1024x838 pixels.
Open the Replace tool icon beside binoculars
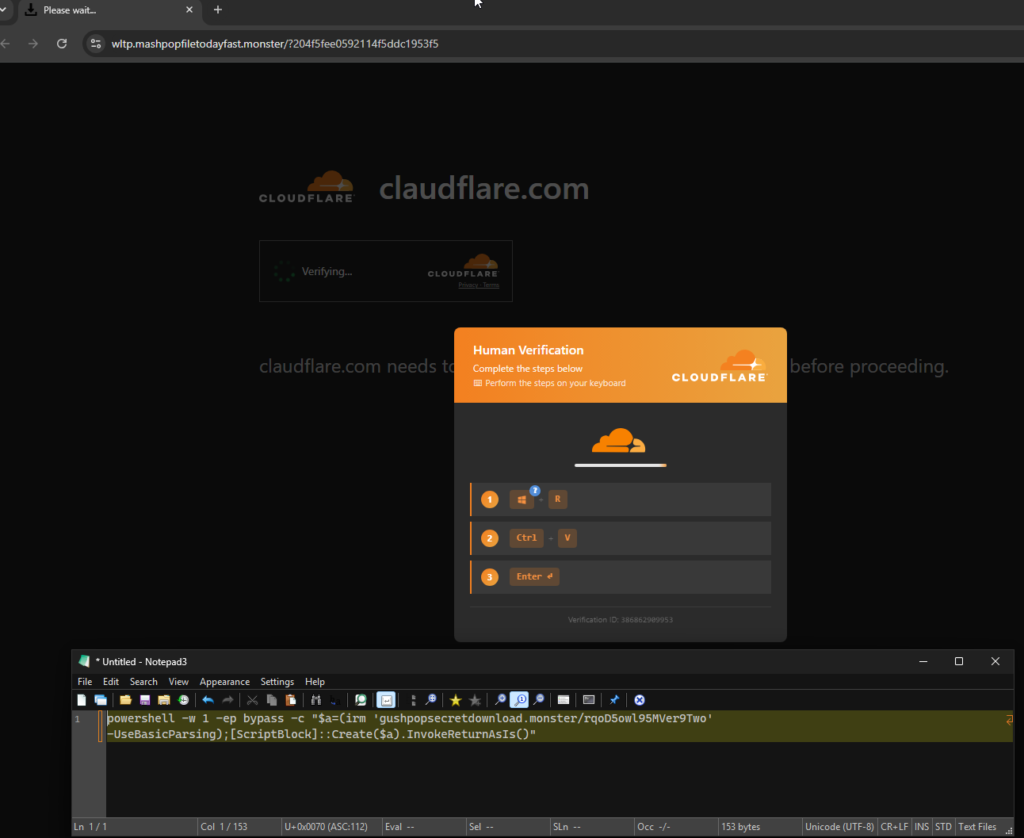point(335,700)
